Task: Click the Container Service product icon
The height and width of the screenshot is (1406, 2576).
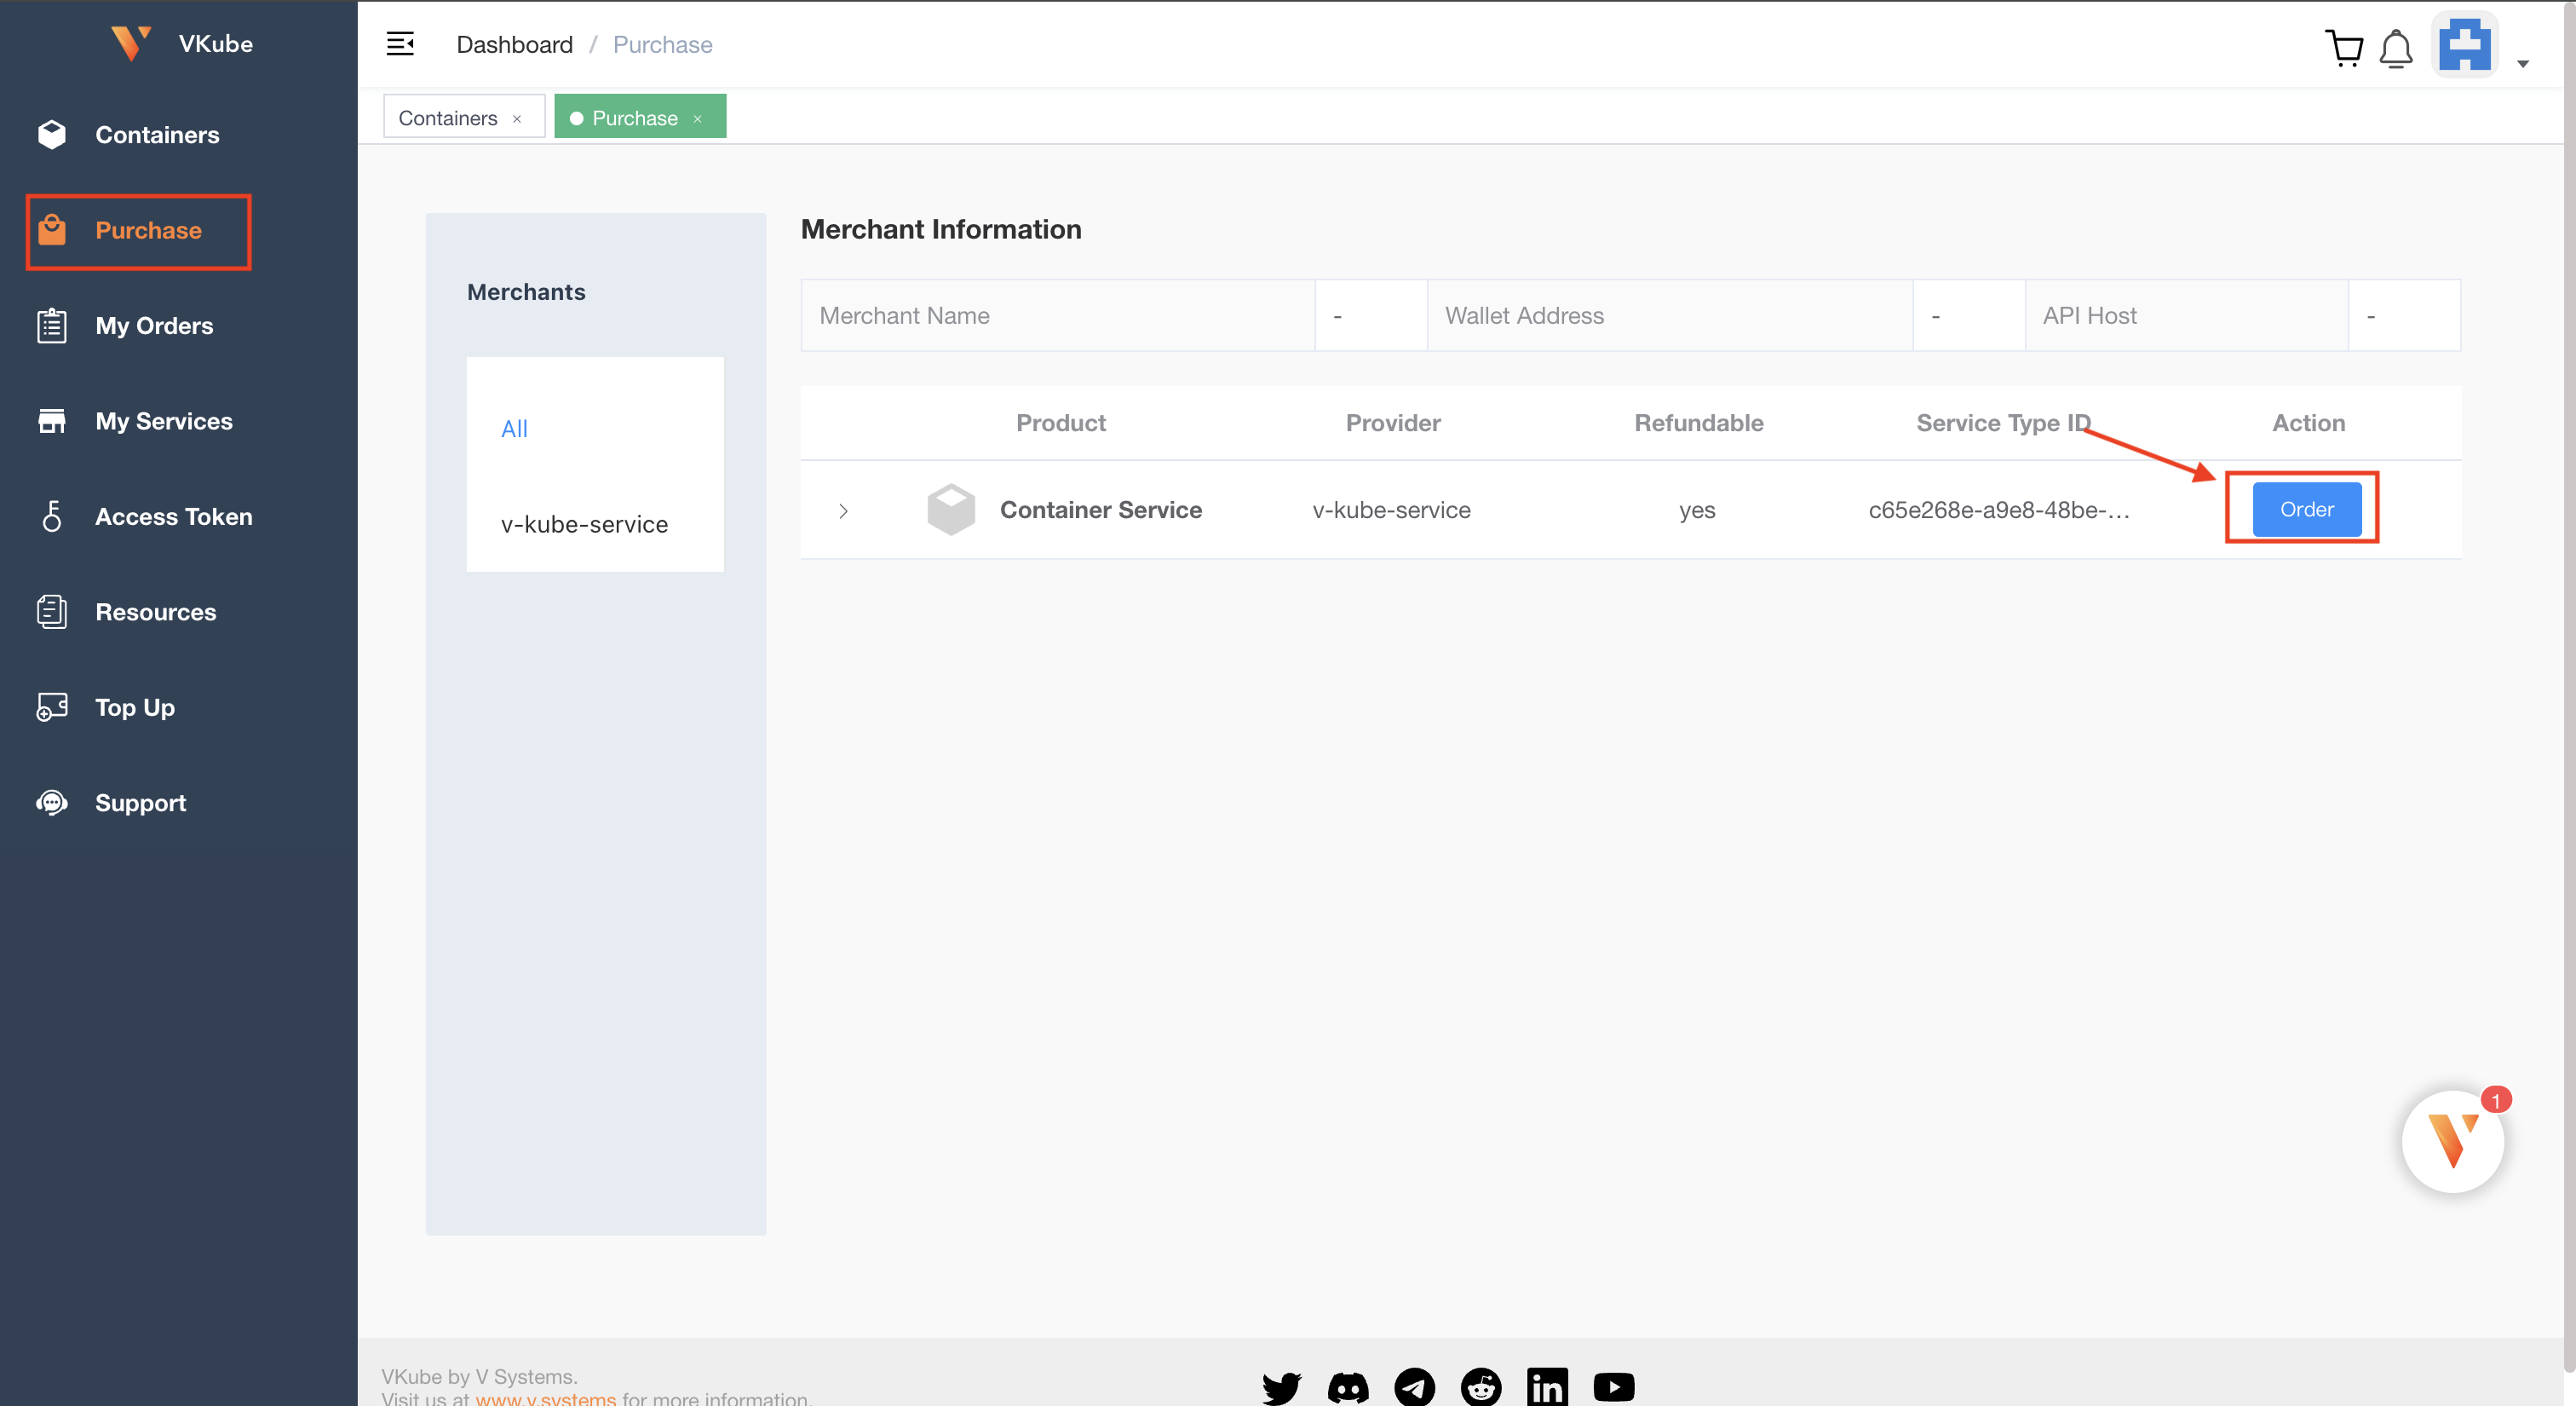Action: 951,510
